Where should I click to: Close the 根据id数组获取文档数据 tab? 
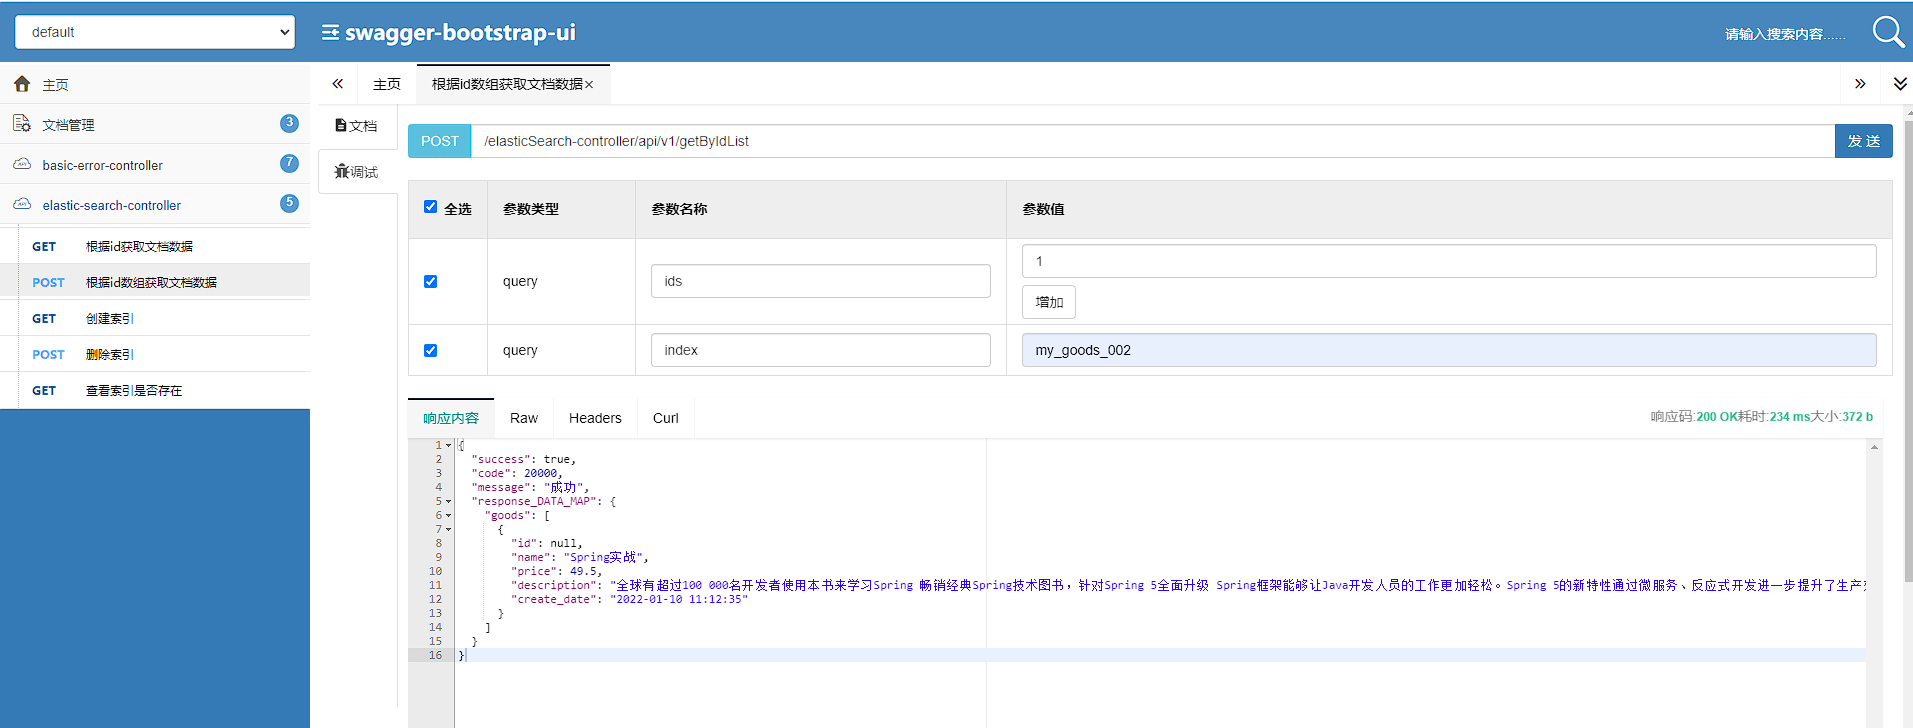point(590,85)
